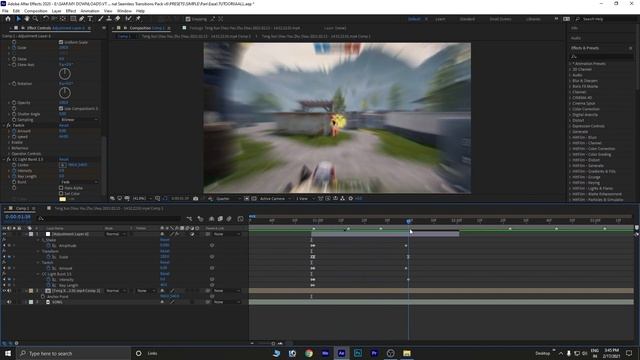640x360 pixels.
Task: Toggle the timeline Draft 3D icon
Action: coord(200,219)
